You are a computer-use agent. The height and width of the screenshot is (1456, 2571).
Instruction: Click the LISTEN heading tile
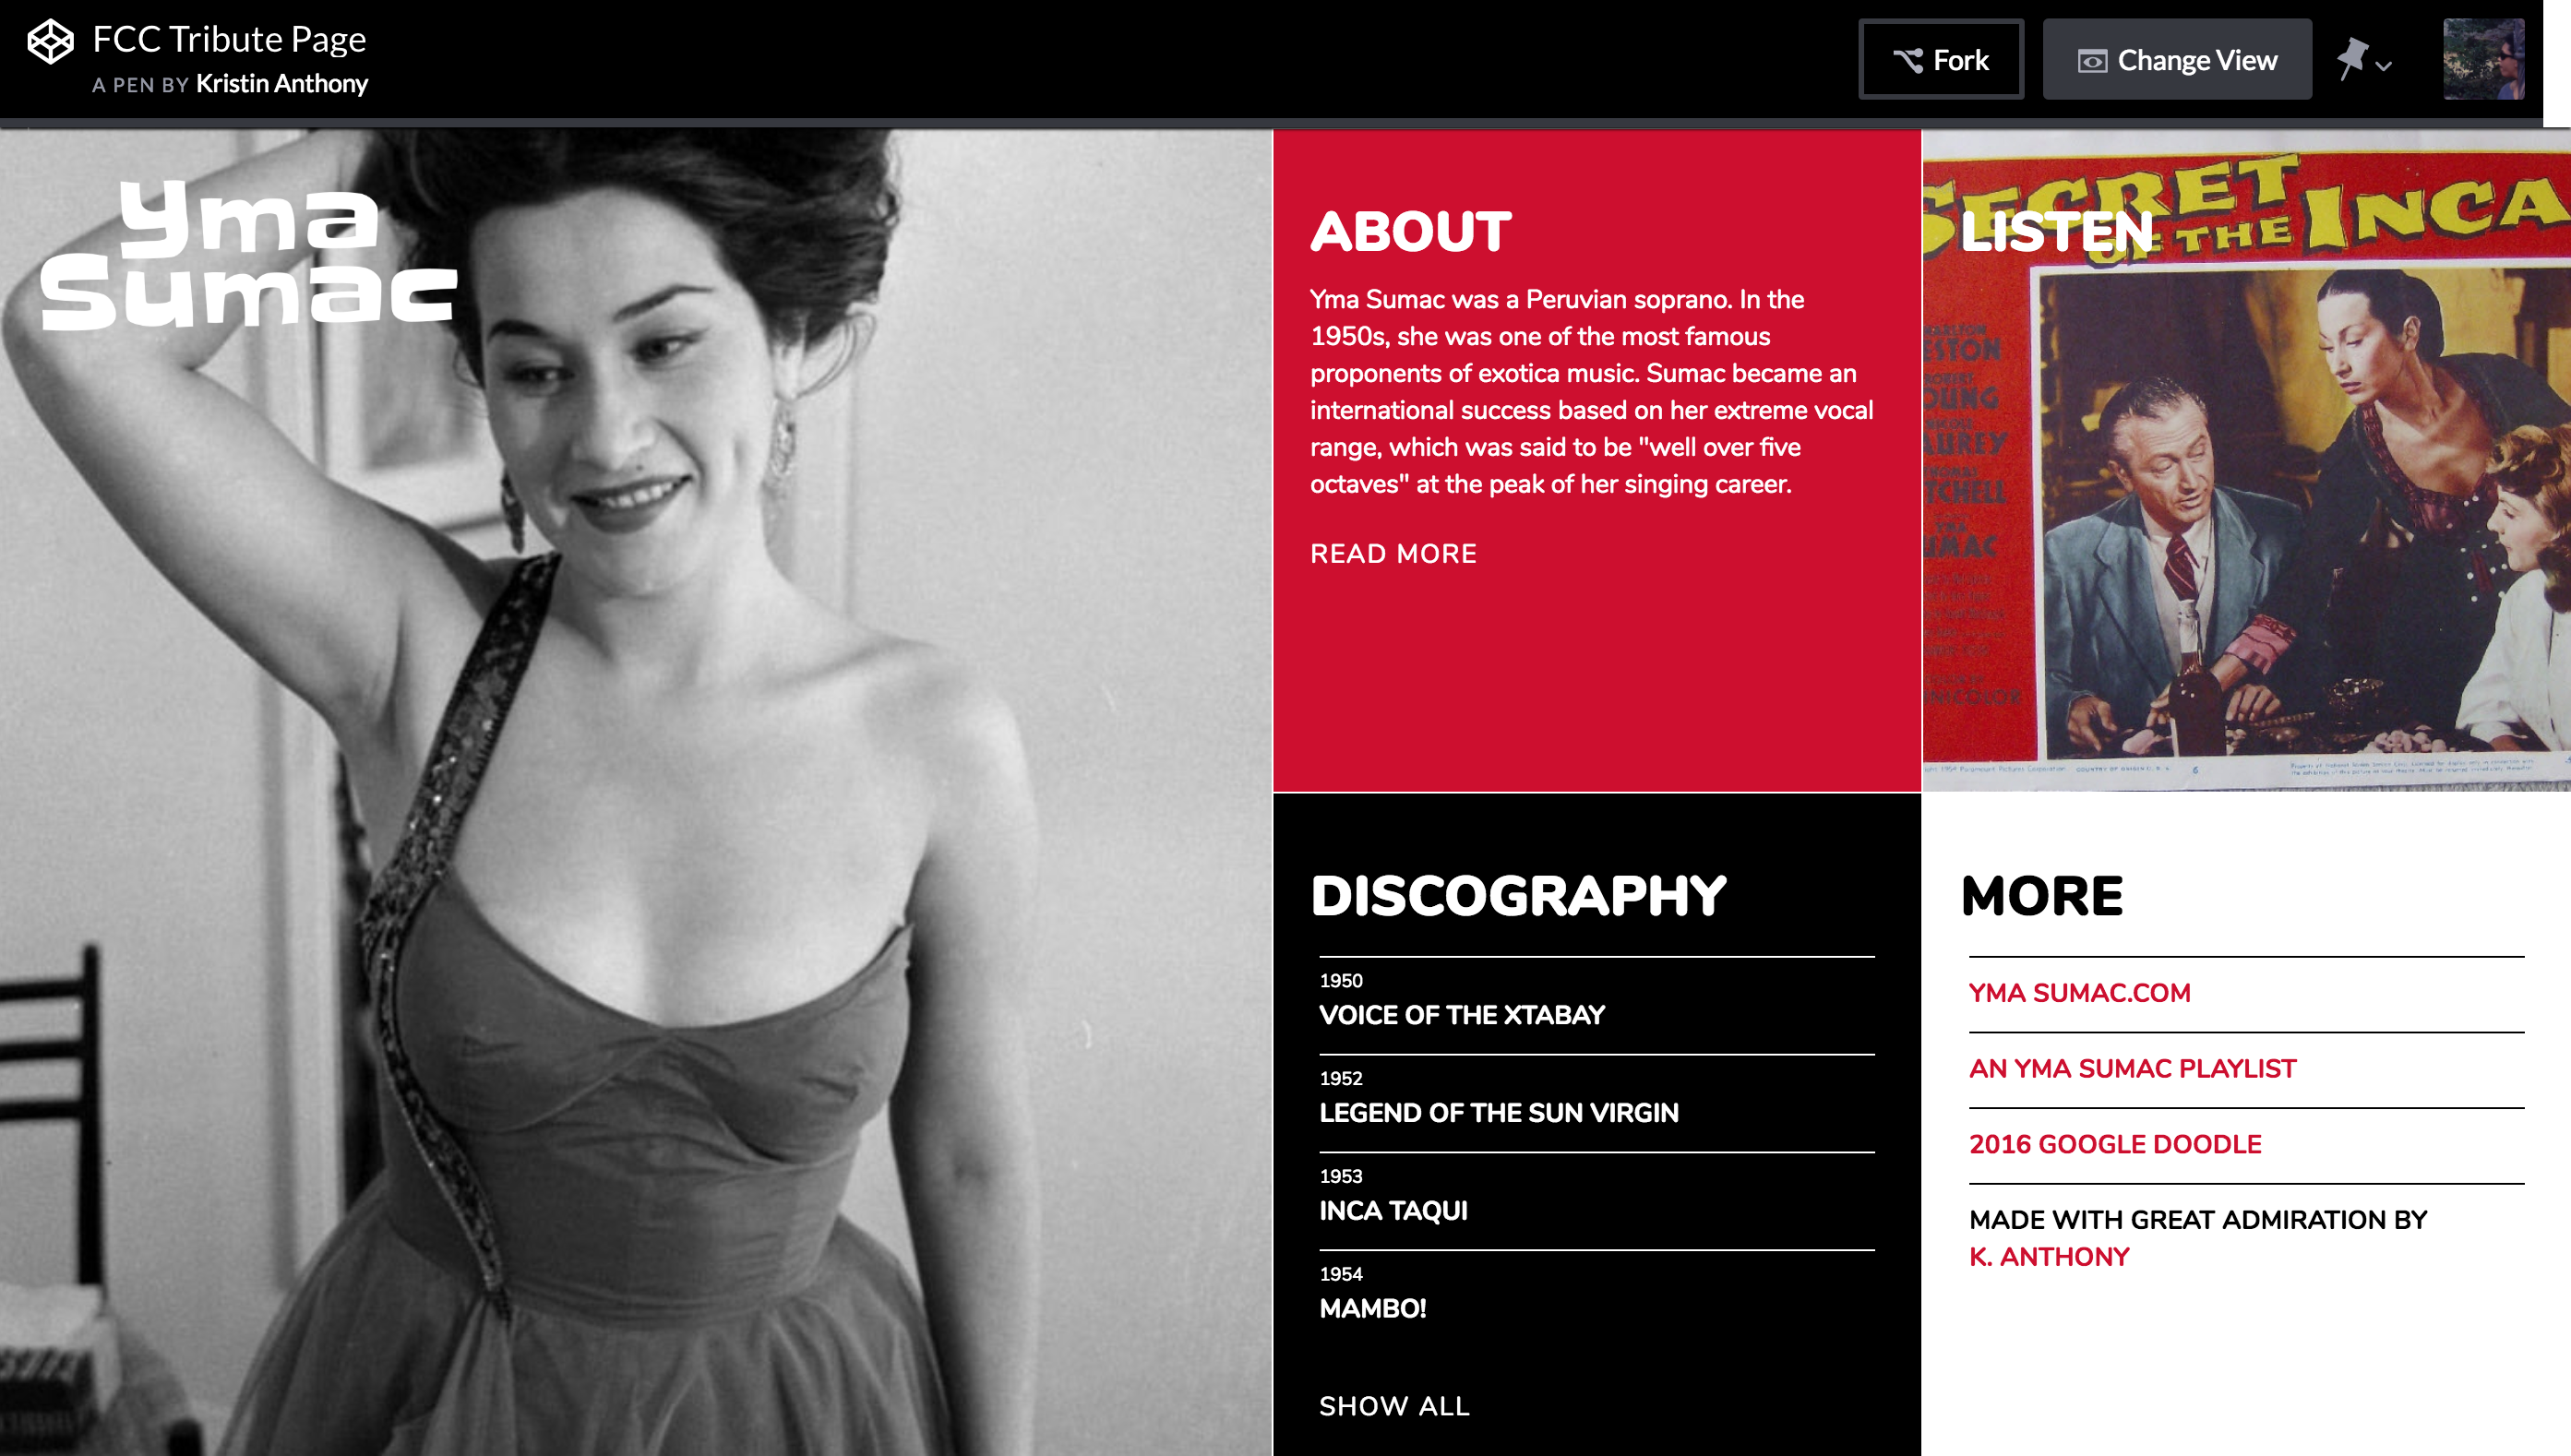[2056, 232]
